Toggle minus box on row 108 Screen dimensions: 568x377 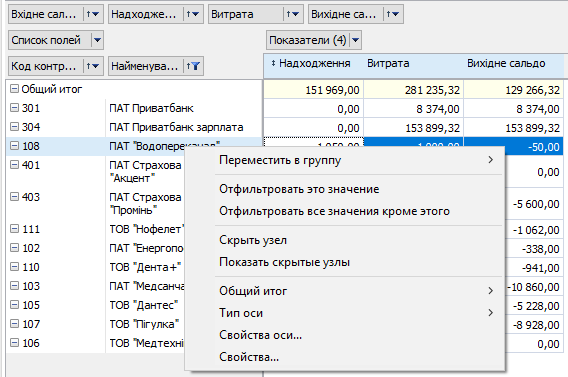click(14, 146)
